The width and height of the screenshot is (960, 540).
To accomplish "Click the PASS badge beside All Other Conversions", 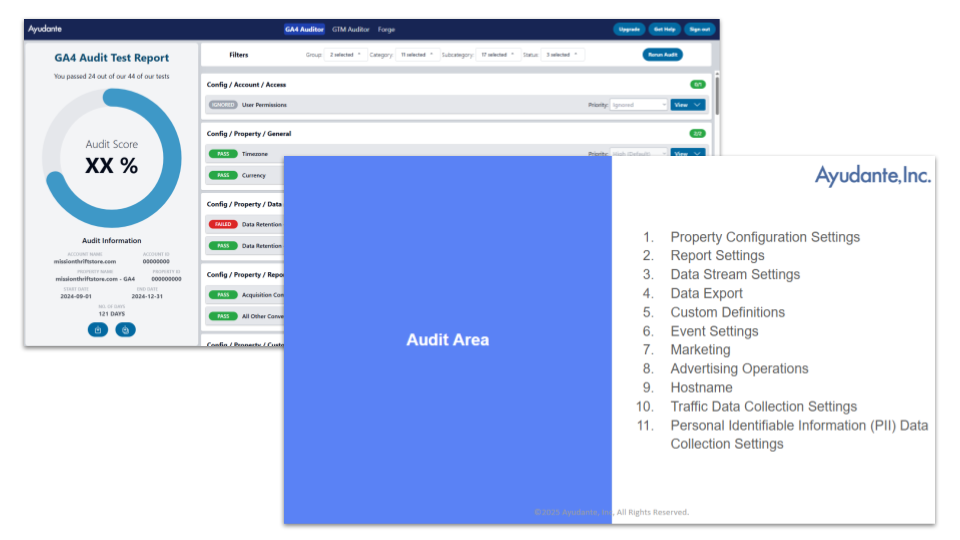I will (223, 316).
